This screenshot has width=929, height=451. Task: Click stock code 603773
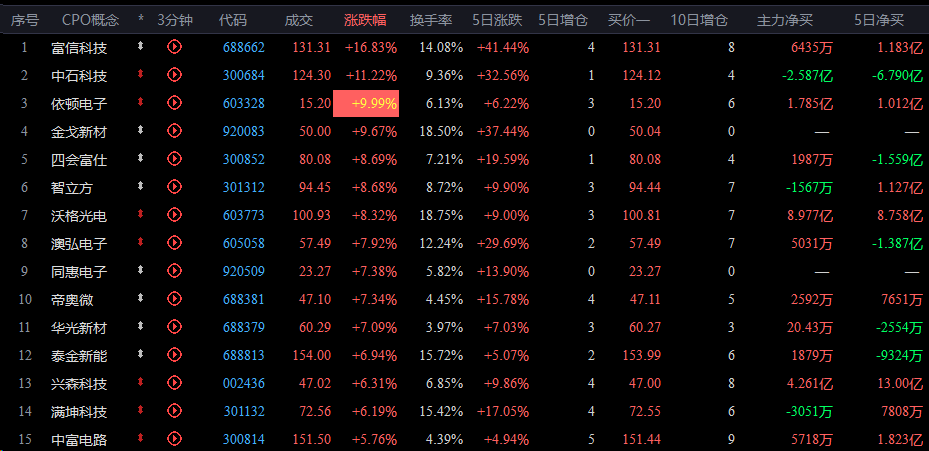coord(244,216)
